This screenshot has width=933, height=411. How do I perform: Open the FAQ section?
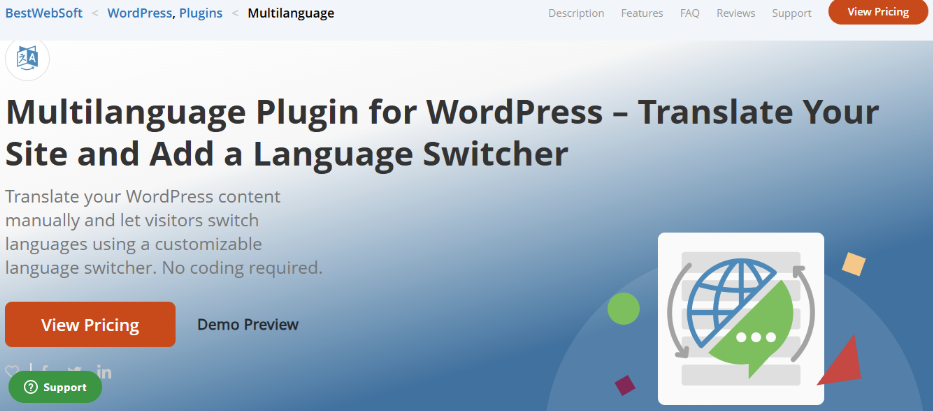pos(689,13)
